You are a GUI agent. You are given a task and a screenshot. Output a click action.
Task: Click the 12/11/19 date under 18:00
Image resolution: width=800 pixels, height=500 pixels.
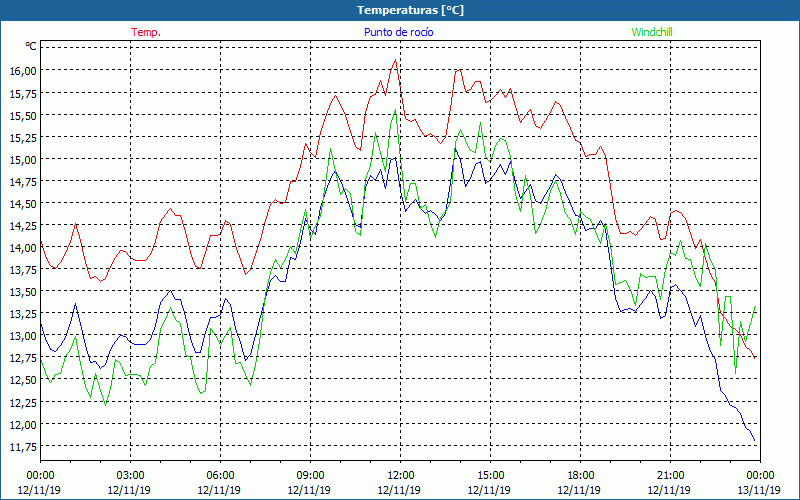tap(579, 490)
